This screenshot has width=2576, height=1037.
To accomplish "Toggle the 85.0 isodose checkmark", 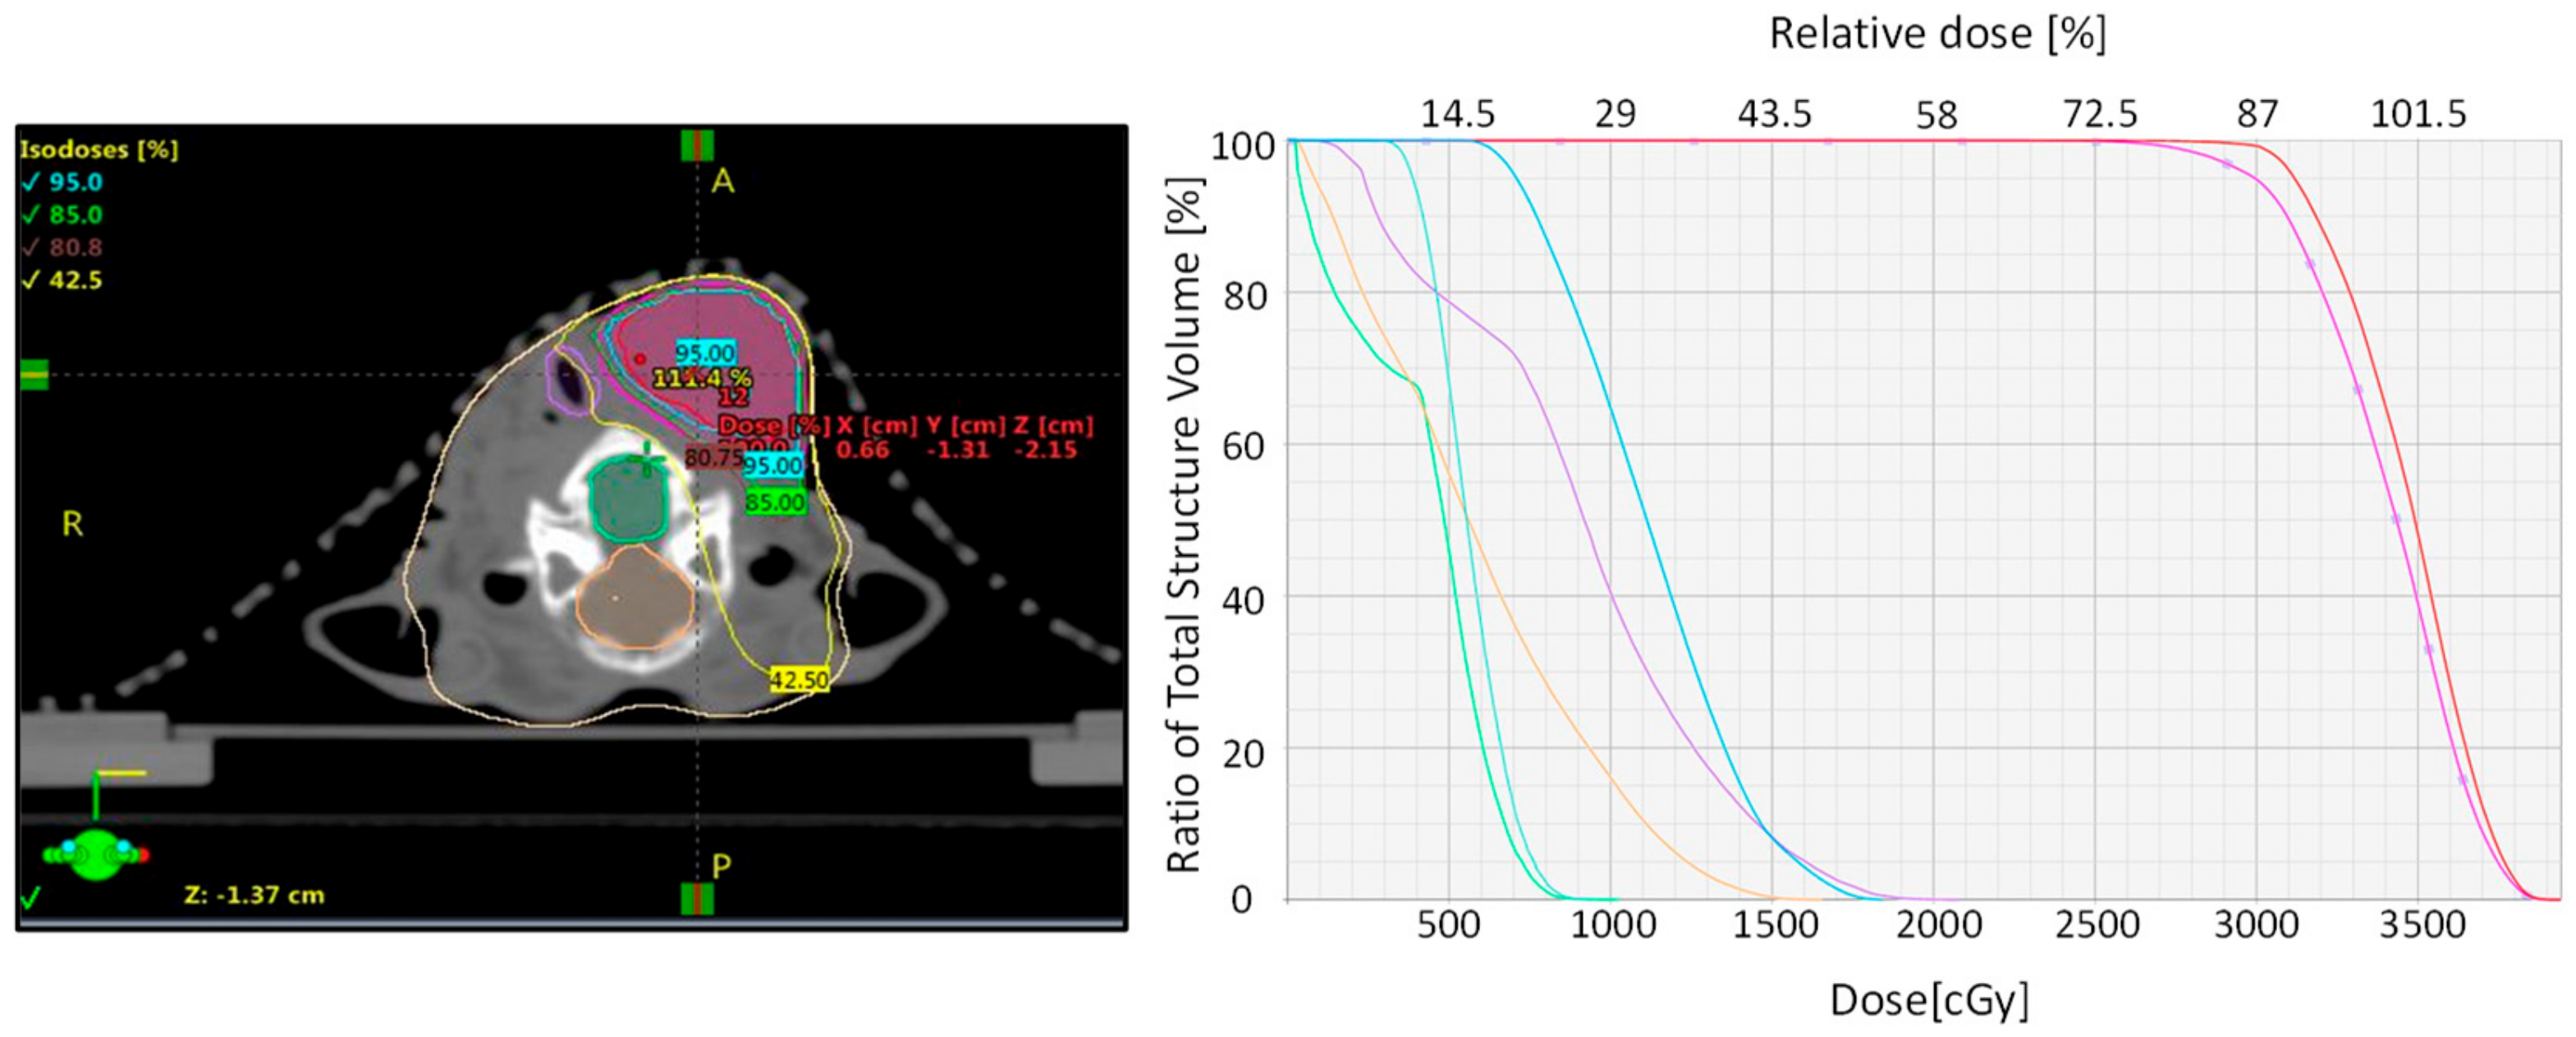I will [31, 215].
